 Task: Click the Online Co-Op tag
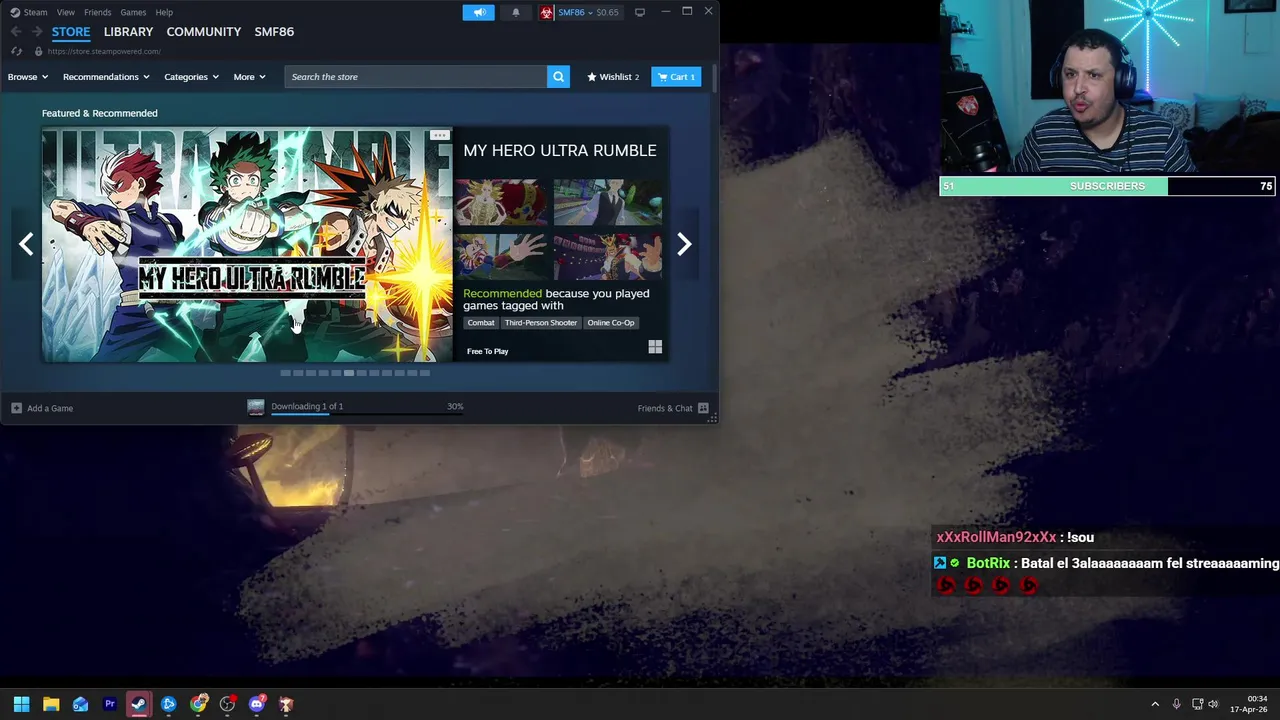click(x=611, y=323)
